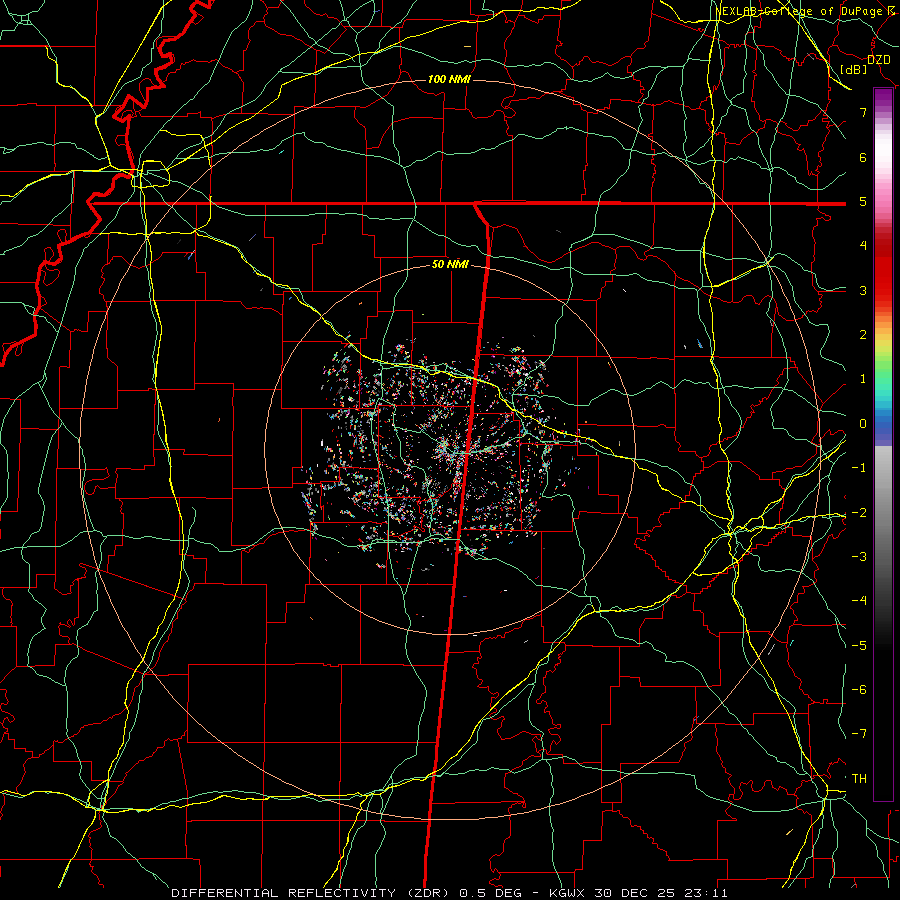
Task: Click the "-2" value on color scale
Action: 859,513
